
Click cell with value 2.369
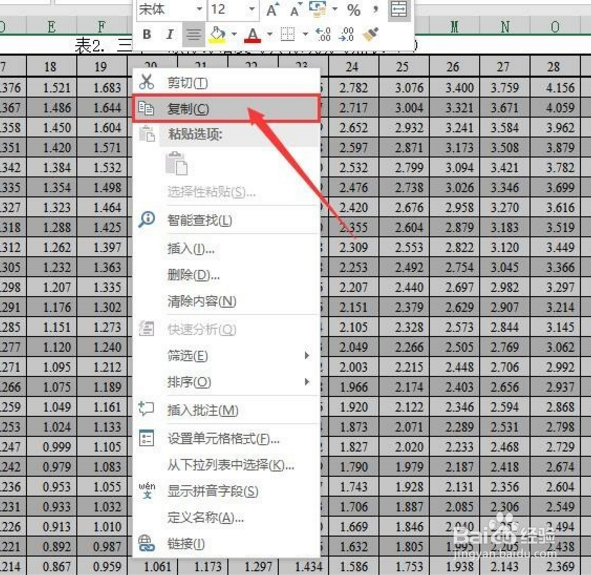555,566
